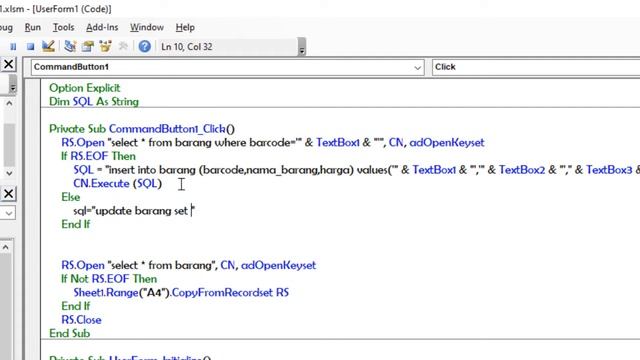
Task: Open the partially visible Debug menu
Action: tap(6, 27)
